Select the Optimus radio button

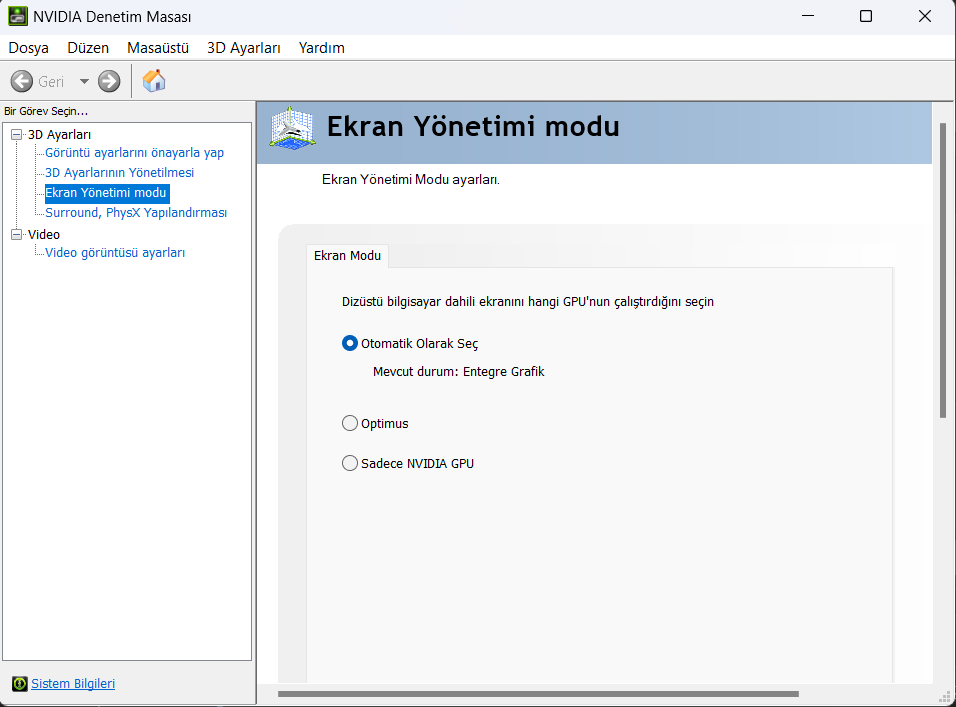pyautogui.click(x=349, y=423)
